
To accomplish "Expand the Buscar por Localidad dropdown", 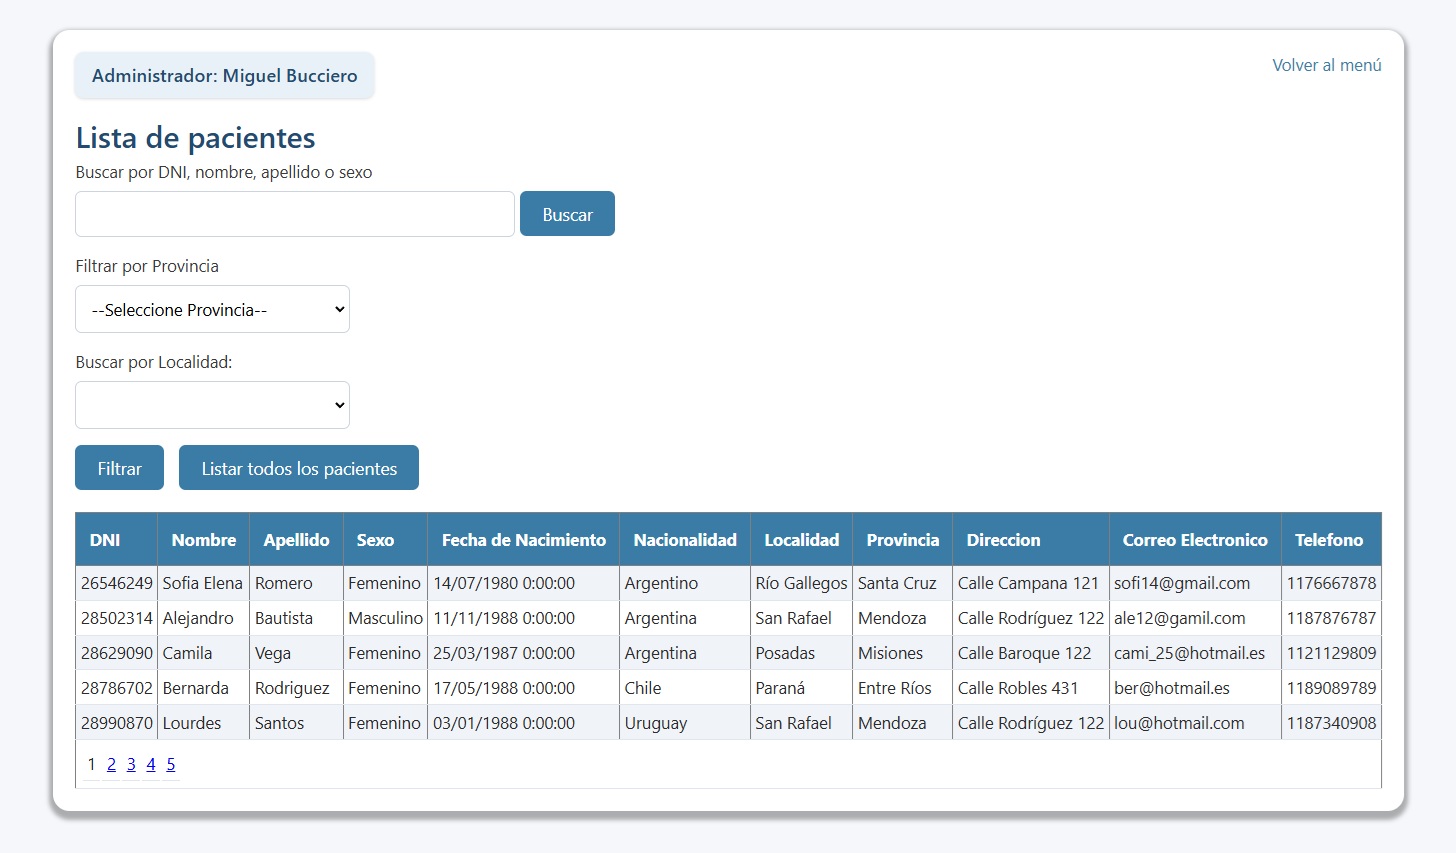I will (x=212, y=405).
